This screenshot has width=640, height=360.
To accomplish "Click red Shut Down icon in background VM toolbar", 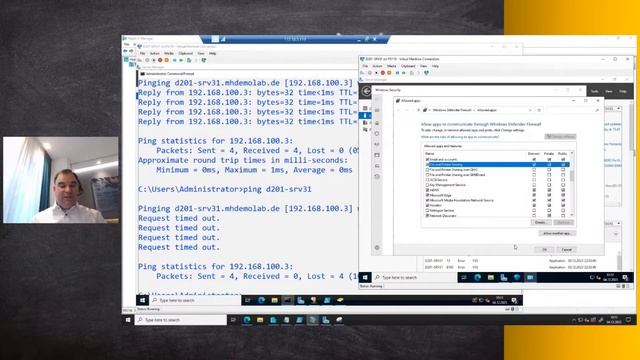I will (x=160, y=60).
